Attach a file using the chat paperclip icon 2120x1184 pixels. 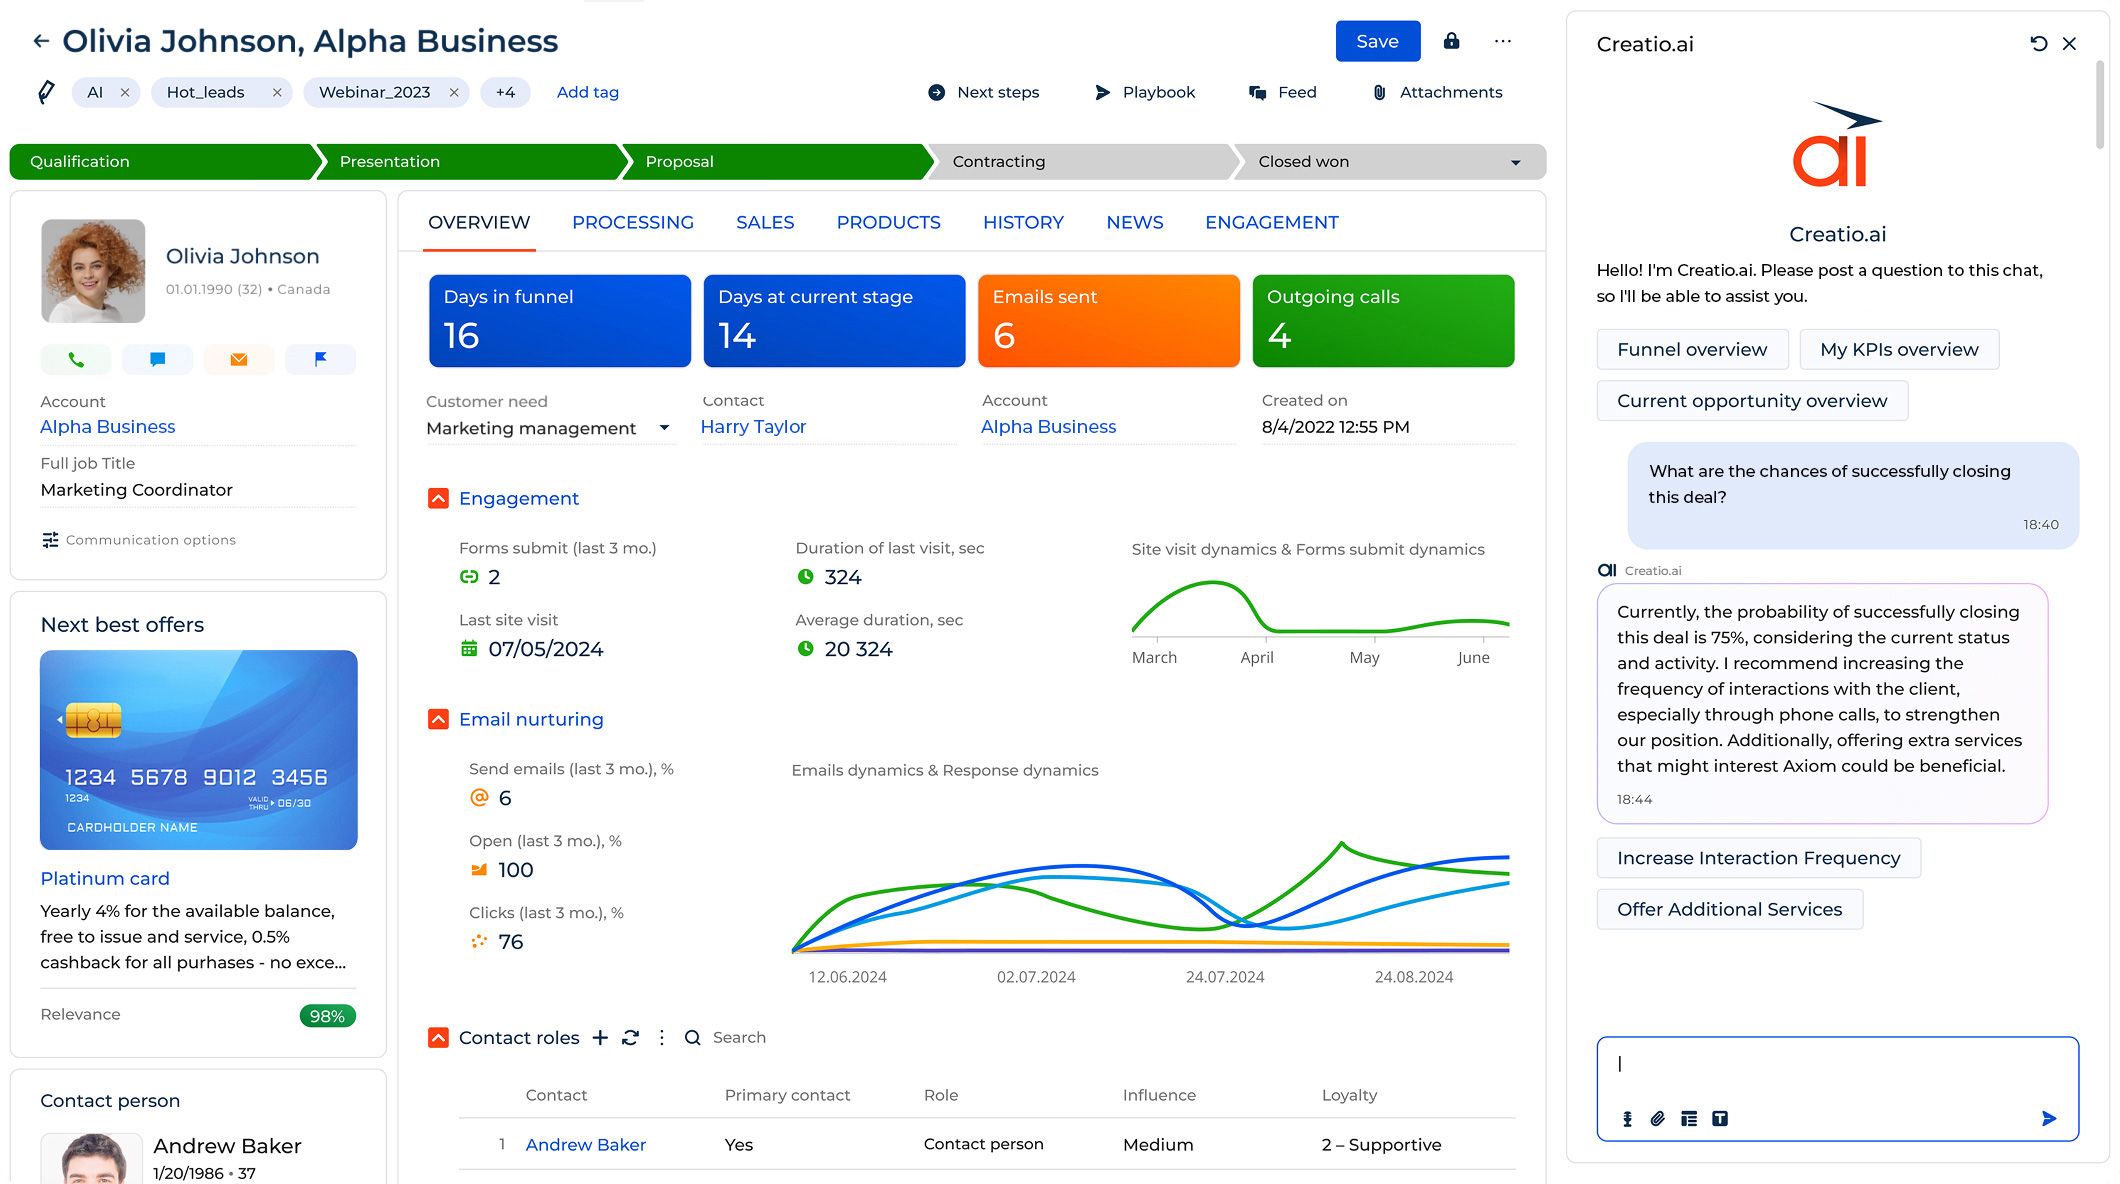(x=1658, y=1119)
